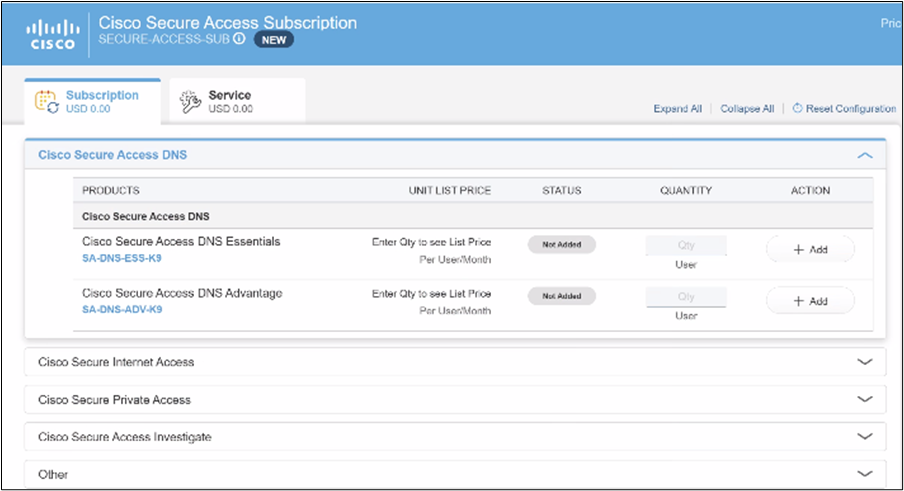Add Cisco Secure Access DNS Essentials
Viewport: 904px width, 491px height.
coord(810,249)
